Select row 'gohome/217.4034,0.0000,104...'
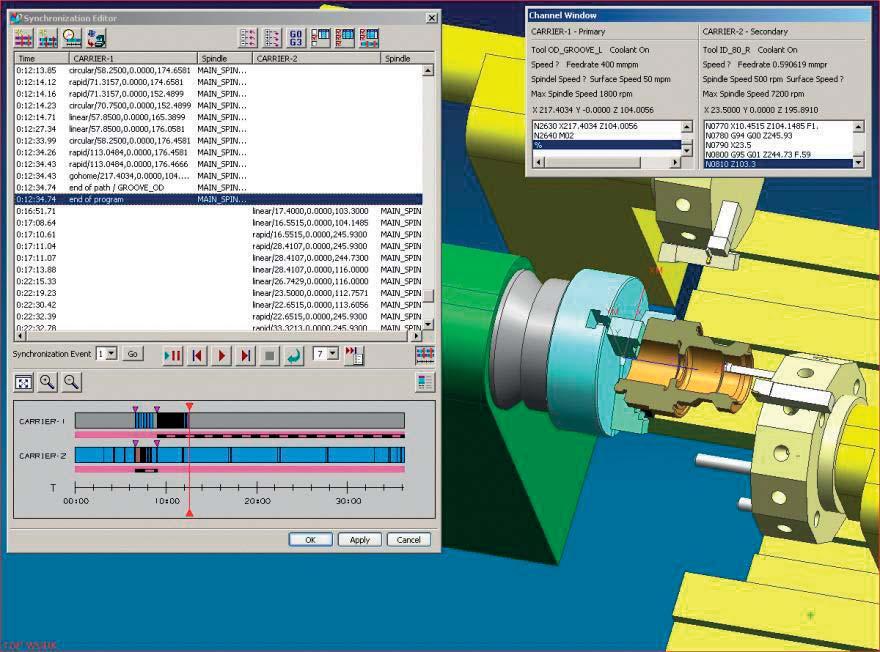Image resolution: width=880 pixels, height=652 pixels. point(218,176)
